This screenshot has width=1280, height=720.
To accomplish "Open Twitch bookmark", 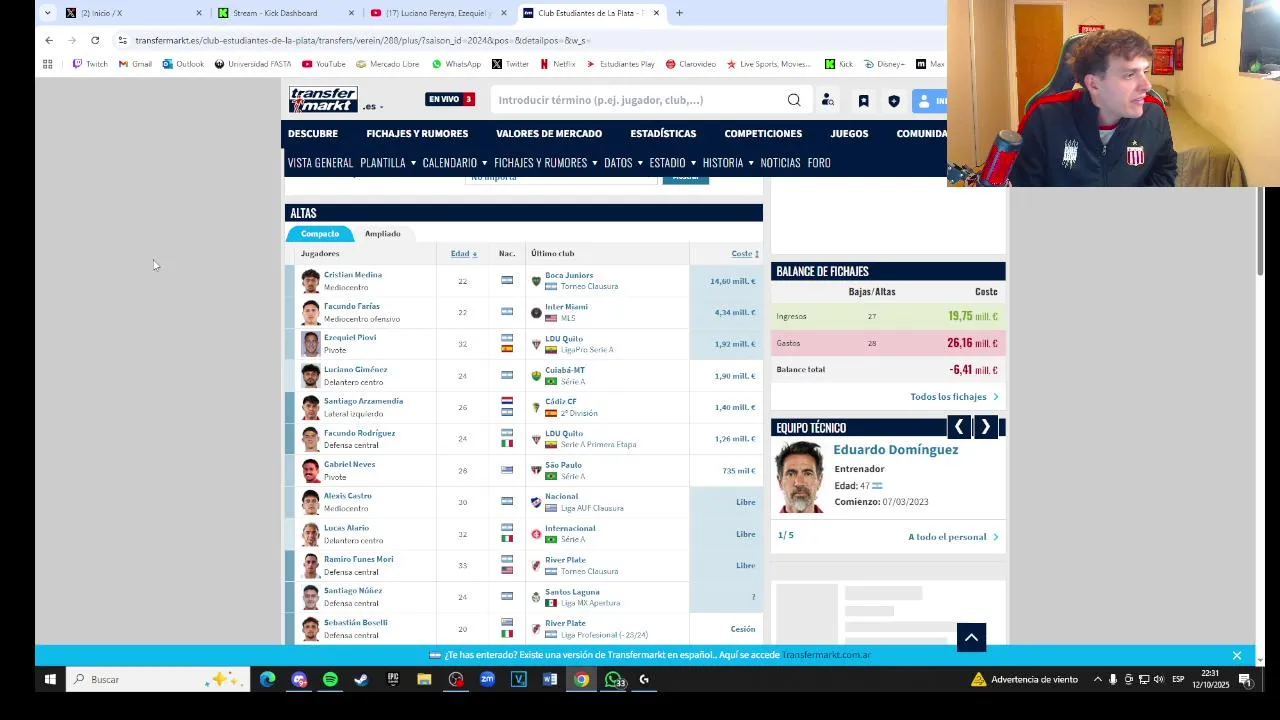I will pos(90,64).
